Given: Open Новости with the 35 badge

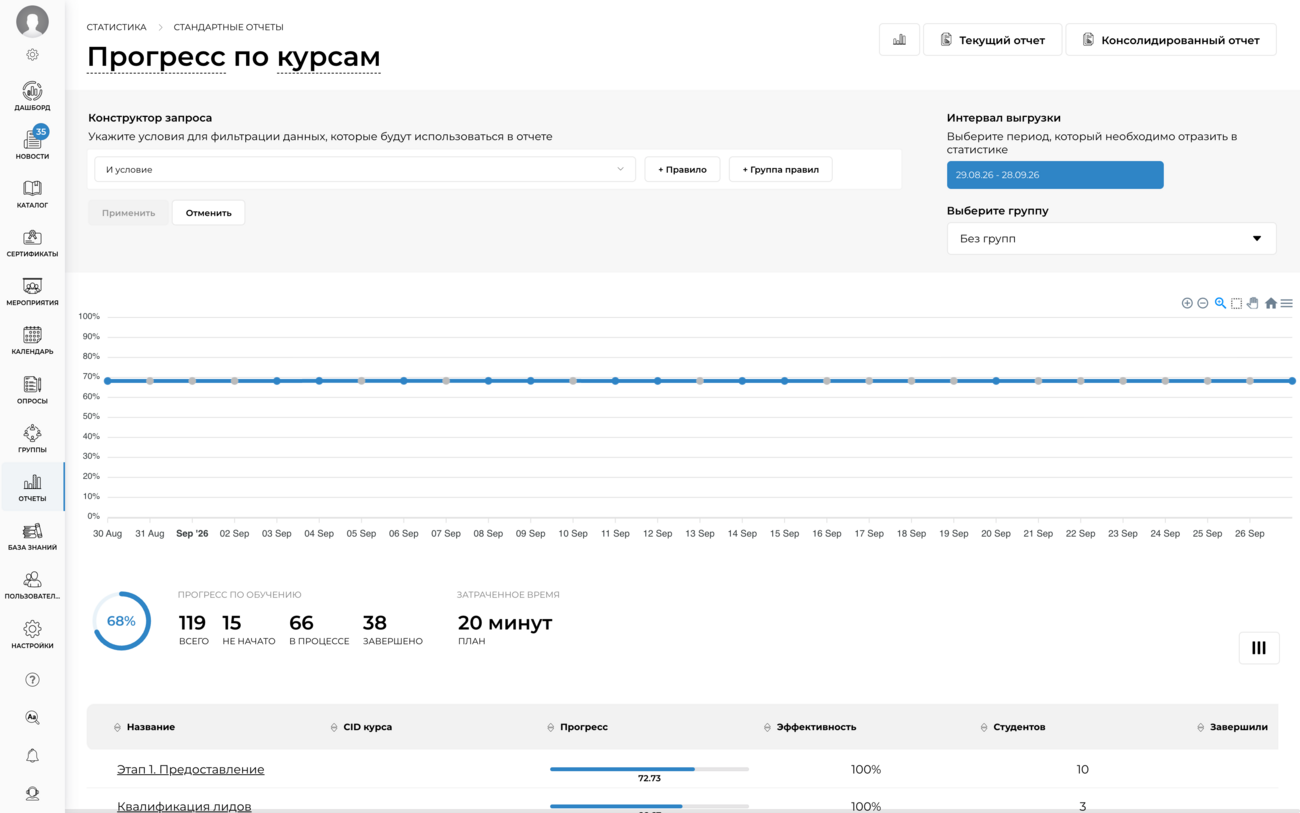Looking at the screenshot, I should (32, 144).
